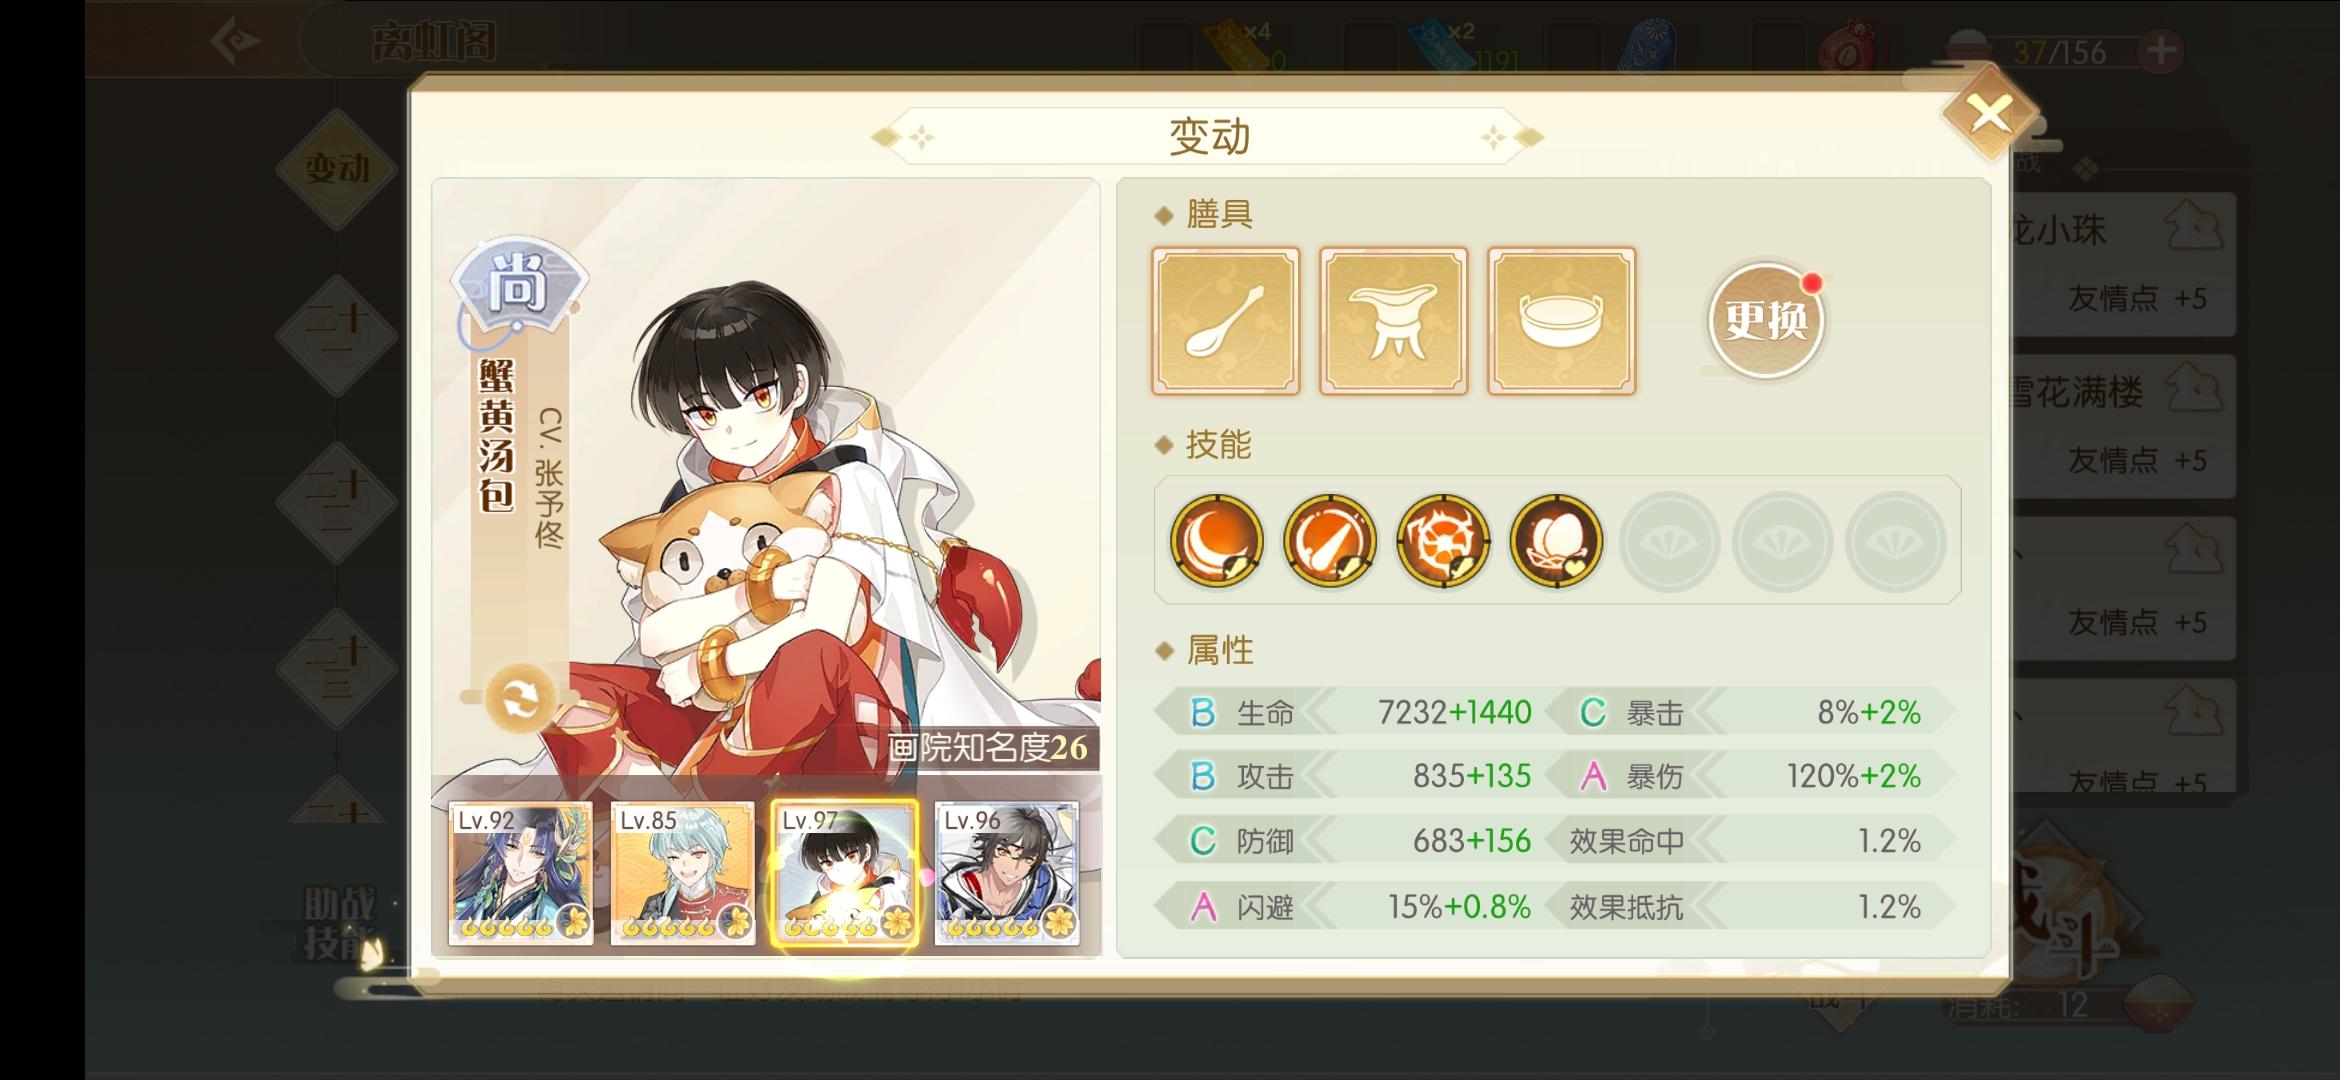The height and width of the screenshot is (1080, 2340).
Task: Choose the Lv.92 character portrait
Action: pyautogui.click(x=520, y=873)
